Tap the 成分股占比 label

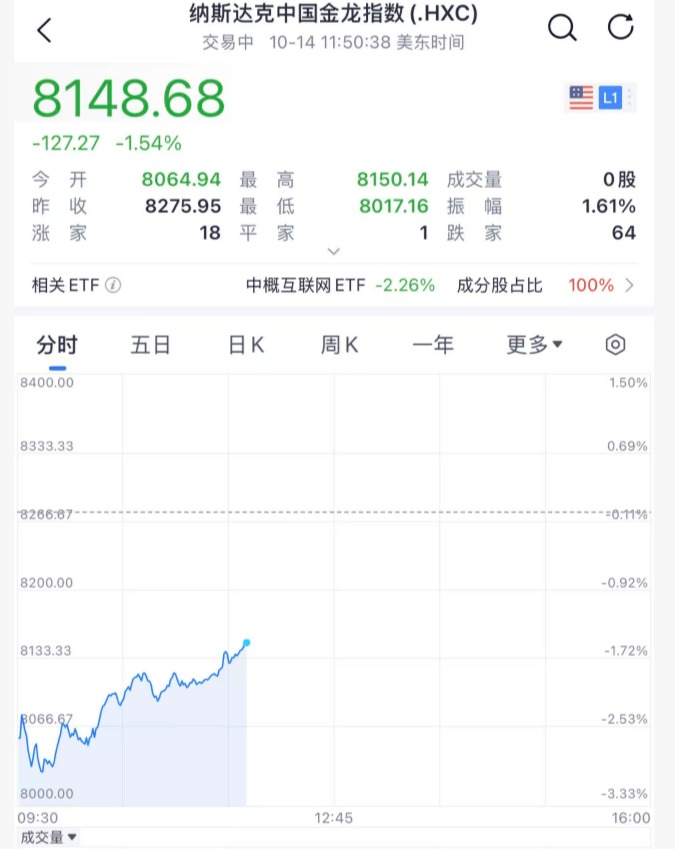(499, 286)
